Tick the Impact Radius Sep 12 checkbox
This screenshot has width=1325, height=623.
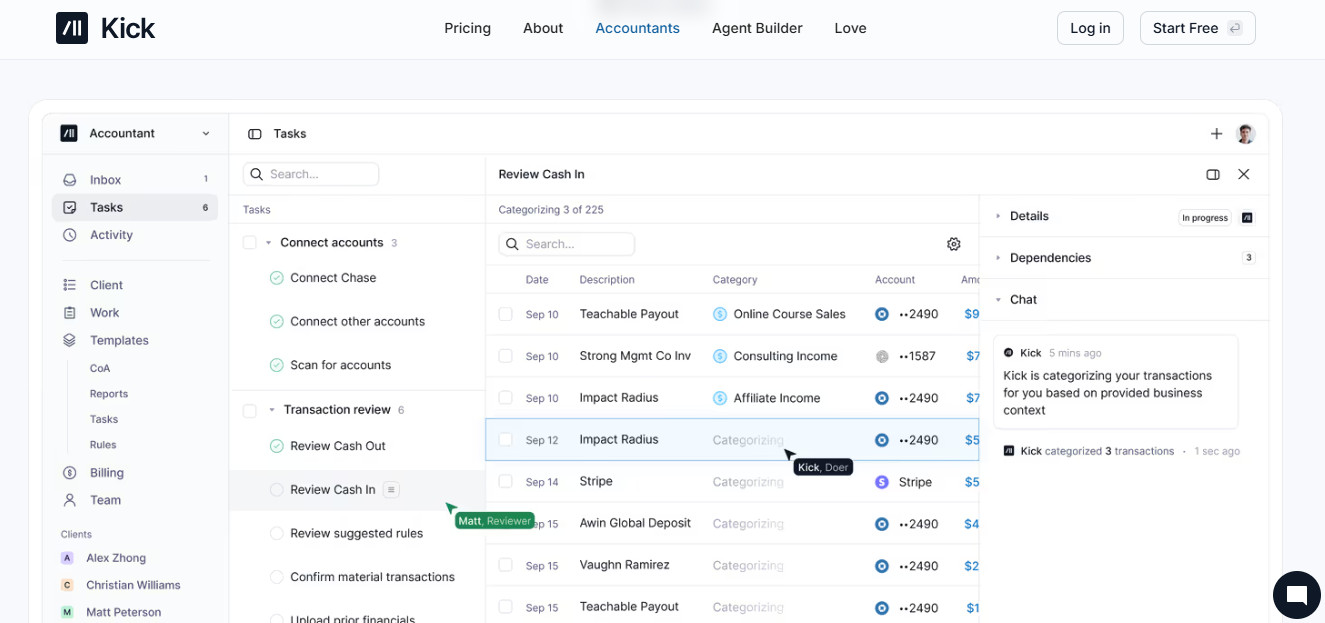coord(505,440)
